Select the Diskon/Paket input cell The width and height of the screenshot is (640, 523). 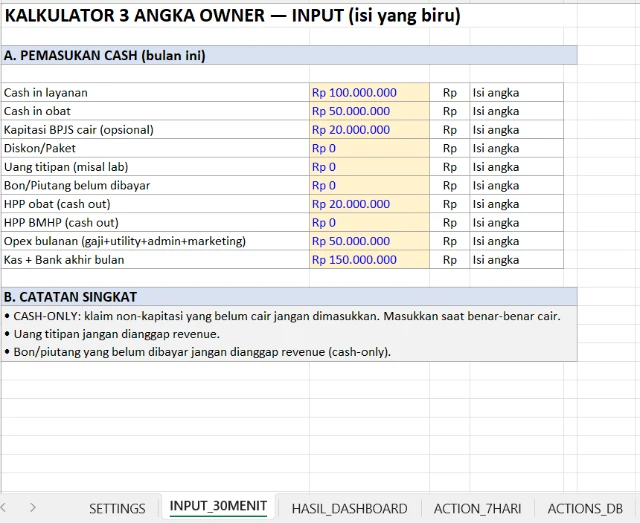(369, 148)
